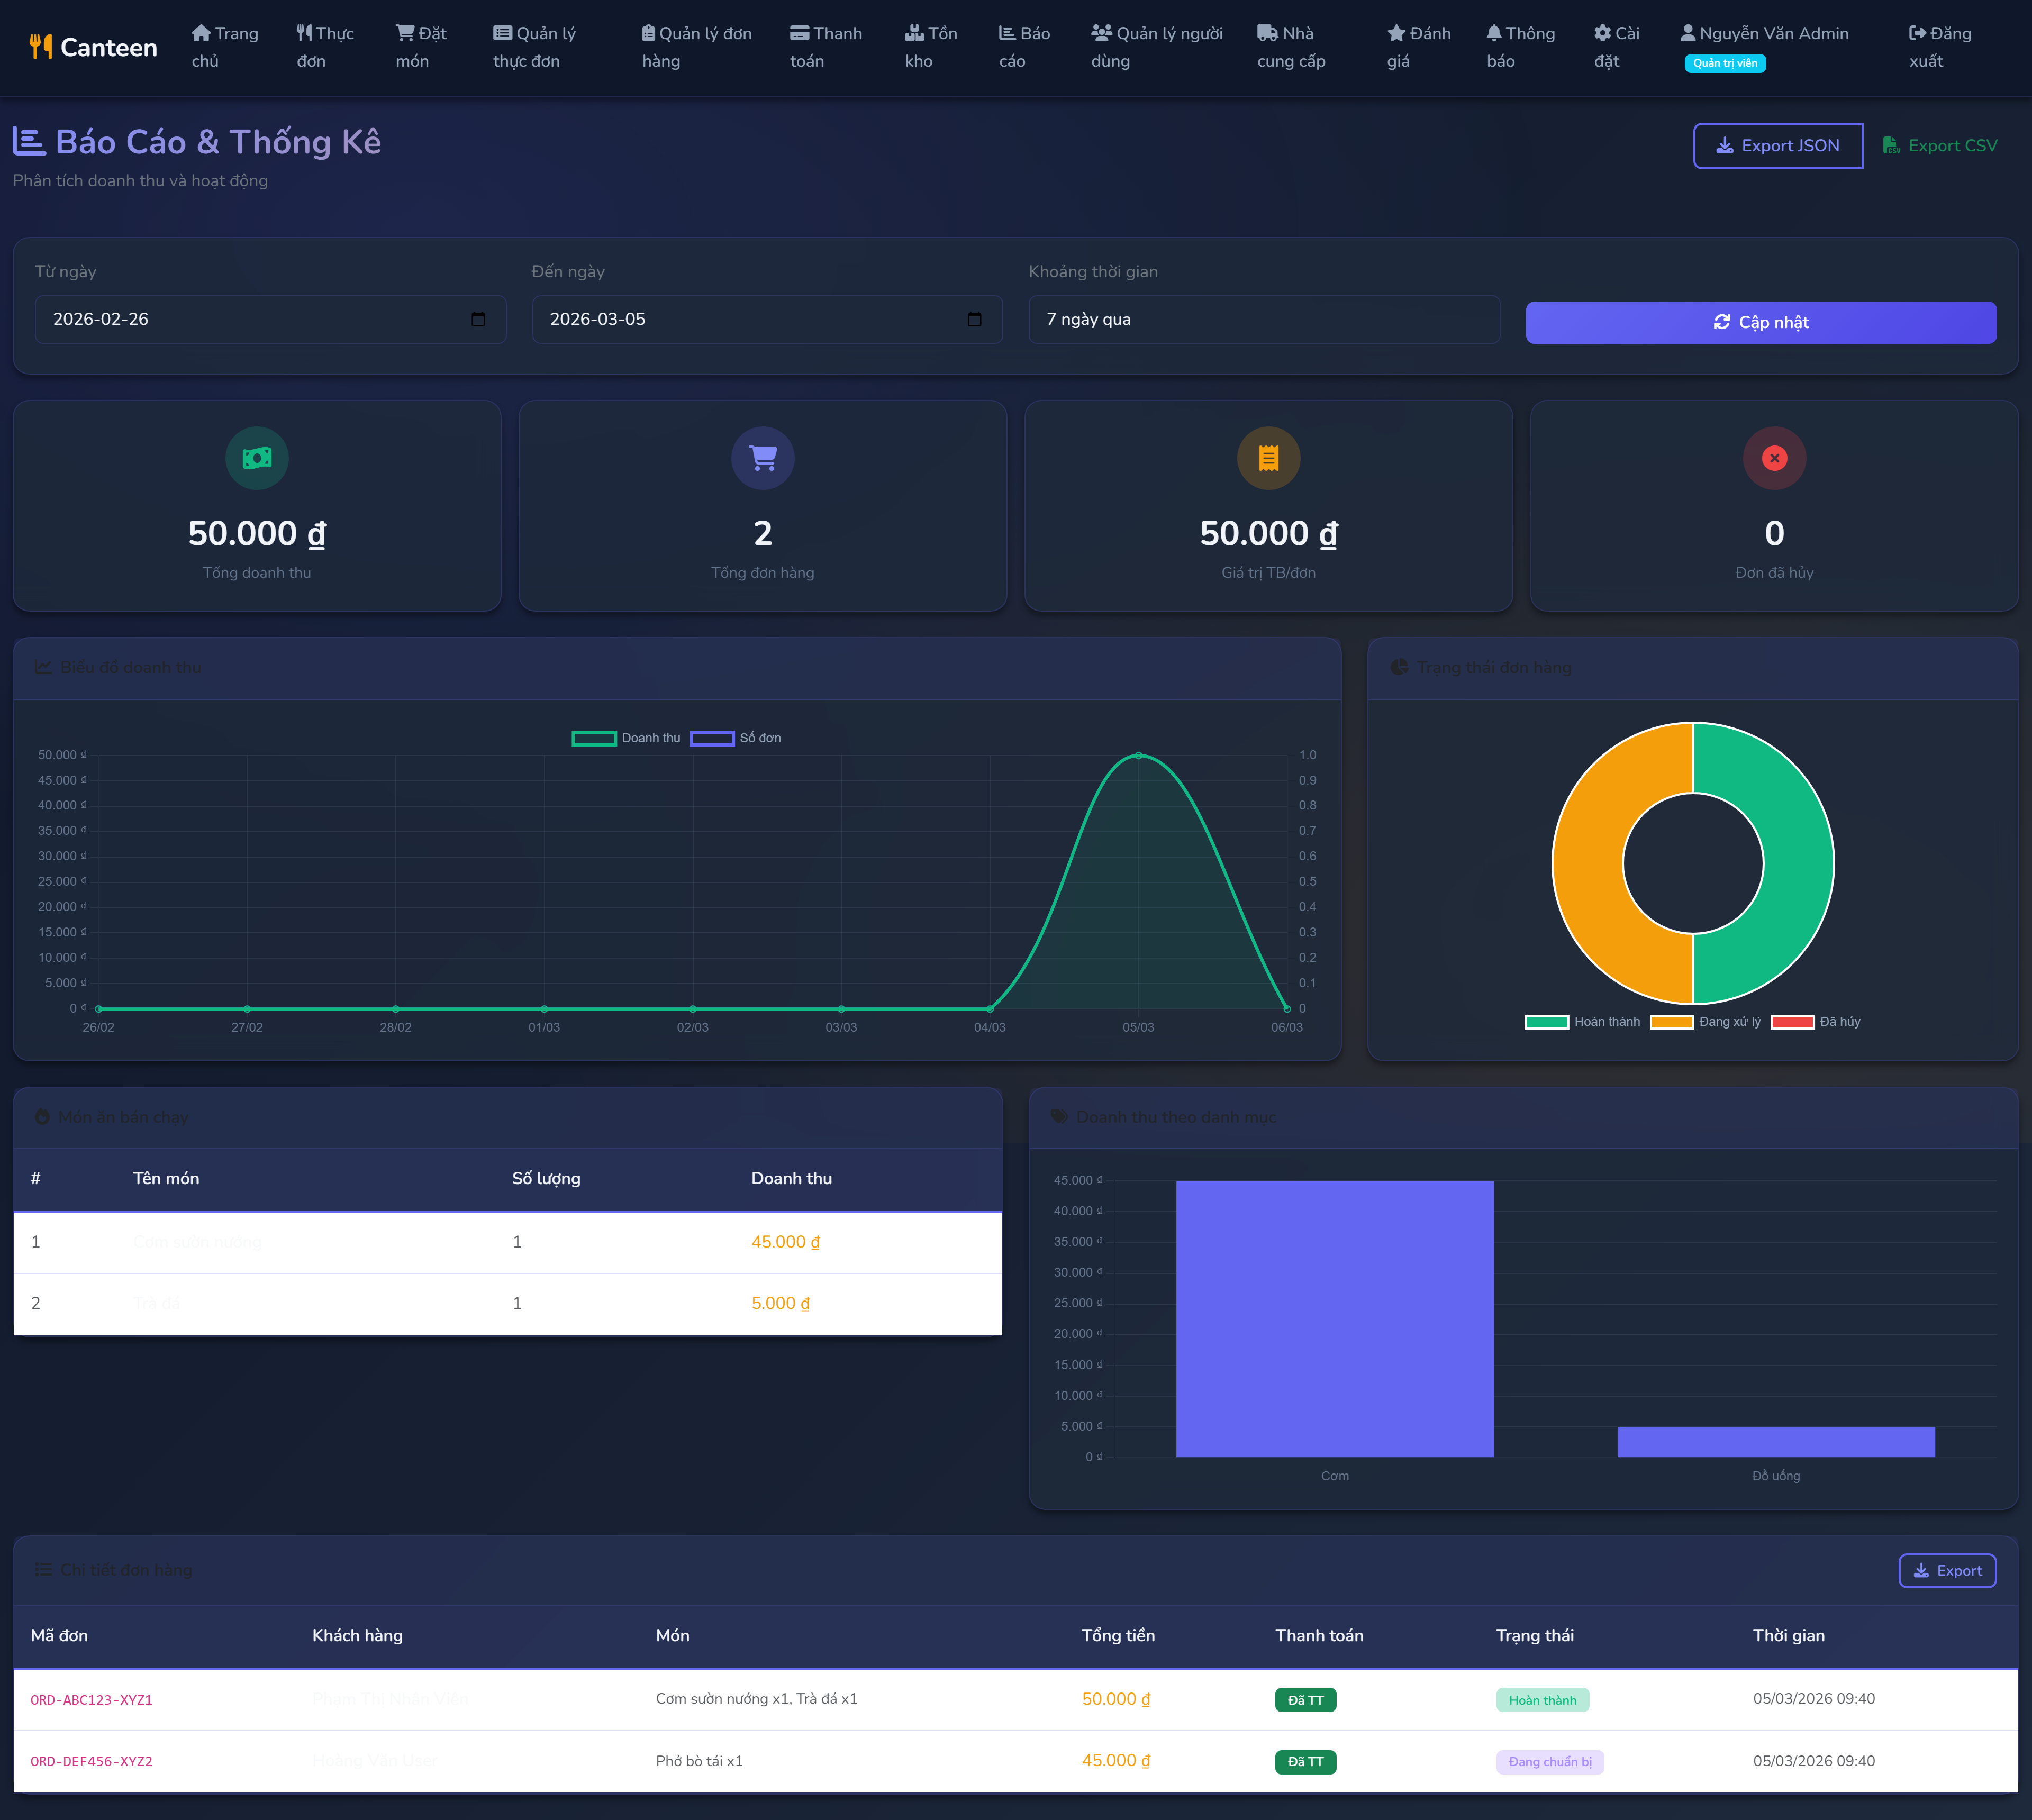The width and height of the screenshot is (2032, 1820).
Task: Expand the Khoảng thời gian dropdown
Action: [1264, 319]
